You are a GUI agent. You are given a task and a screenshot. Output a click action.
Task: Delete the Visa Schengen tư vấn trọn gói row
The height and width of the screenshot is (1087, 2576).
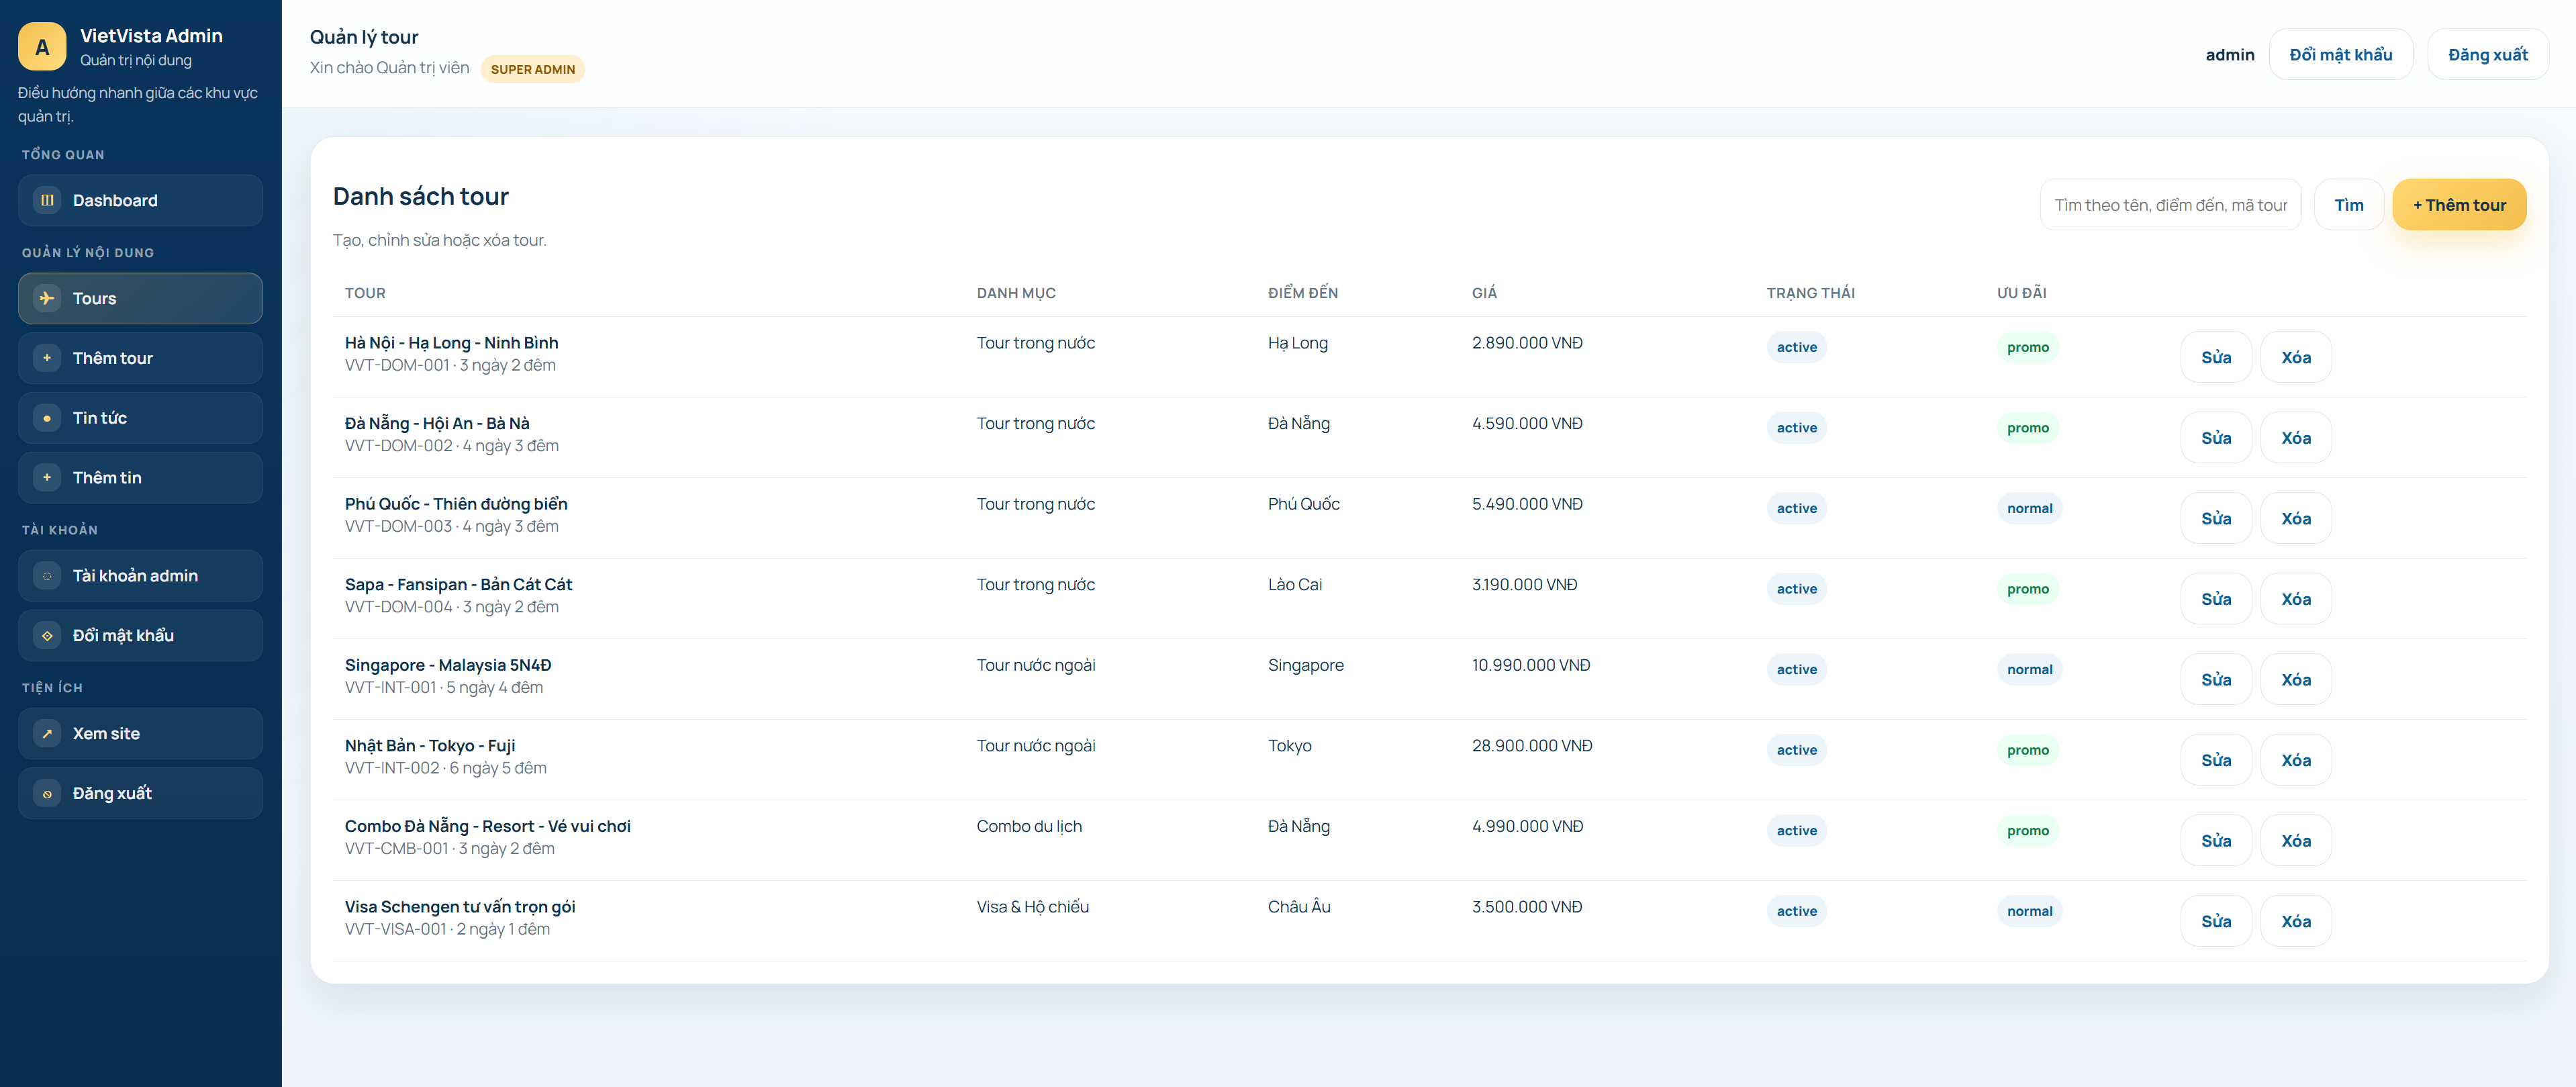[2296, 921]
